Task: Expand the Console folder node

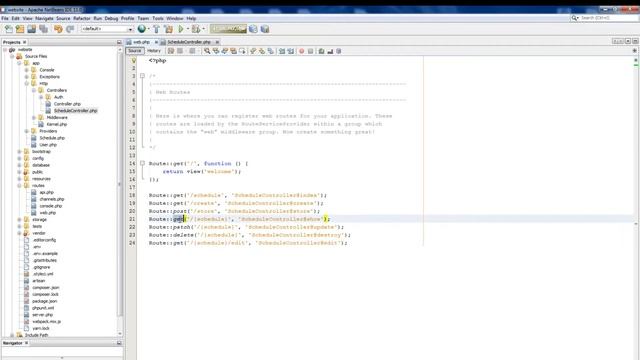Action: (x=27, y=70)
